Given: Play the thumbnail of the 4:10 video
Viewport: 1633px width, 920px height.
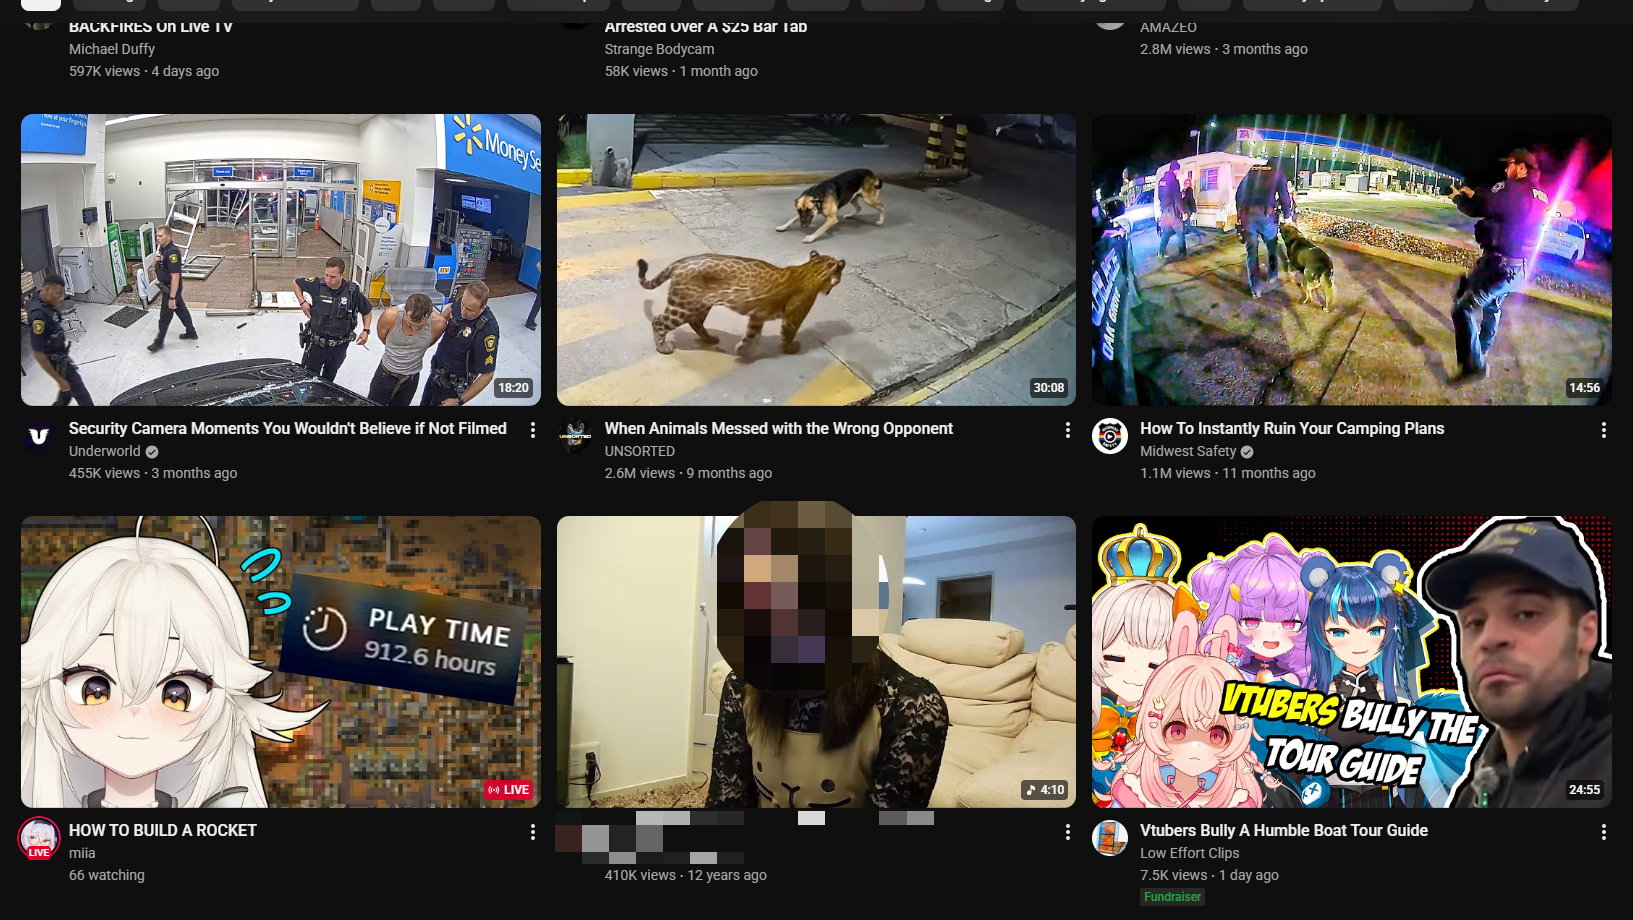Looking at the screenshot, I should [x=816, y=662].
